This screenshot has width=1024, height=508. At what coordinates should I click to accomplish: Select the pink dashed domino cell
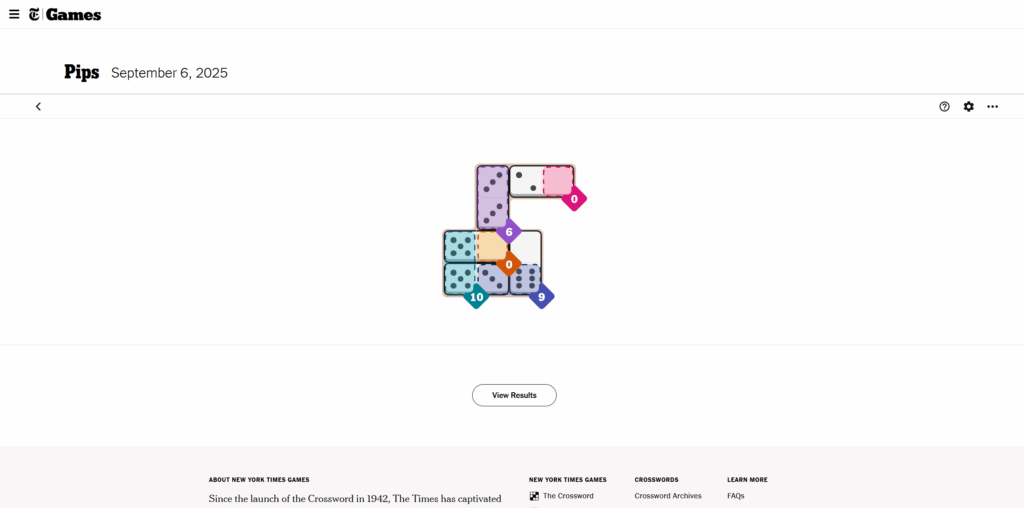click(x=558, y=181)
